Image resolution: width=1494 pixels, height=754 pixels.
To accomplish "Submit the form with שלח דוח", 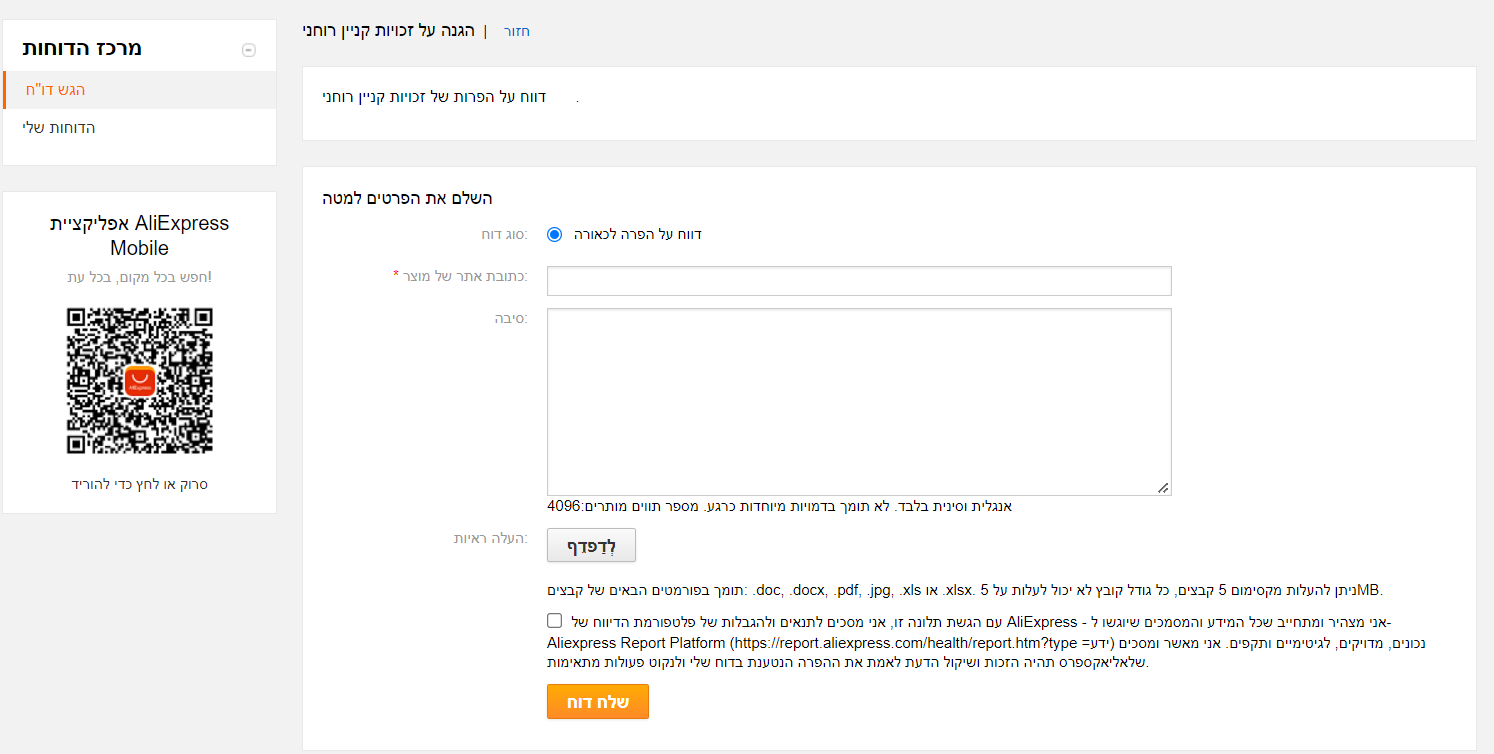I will 597,702.
